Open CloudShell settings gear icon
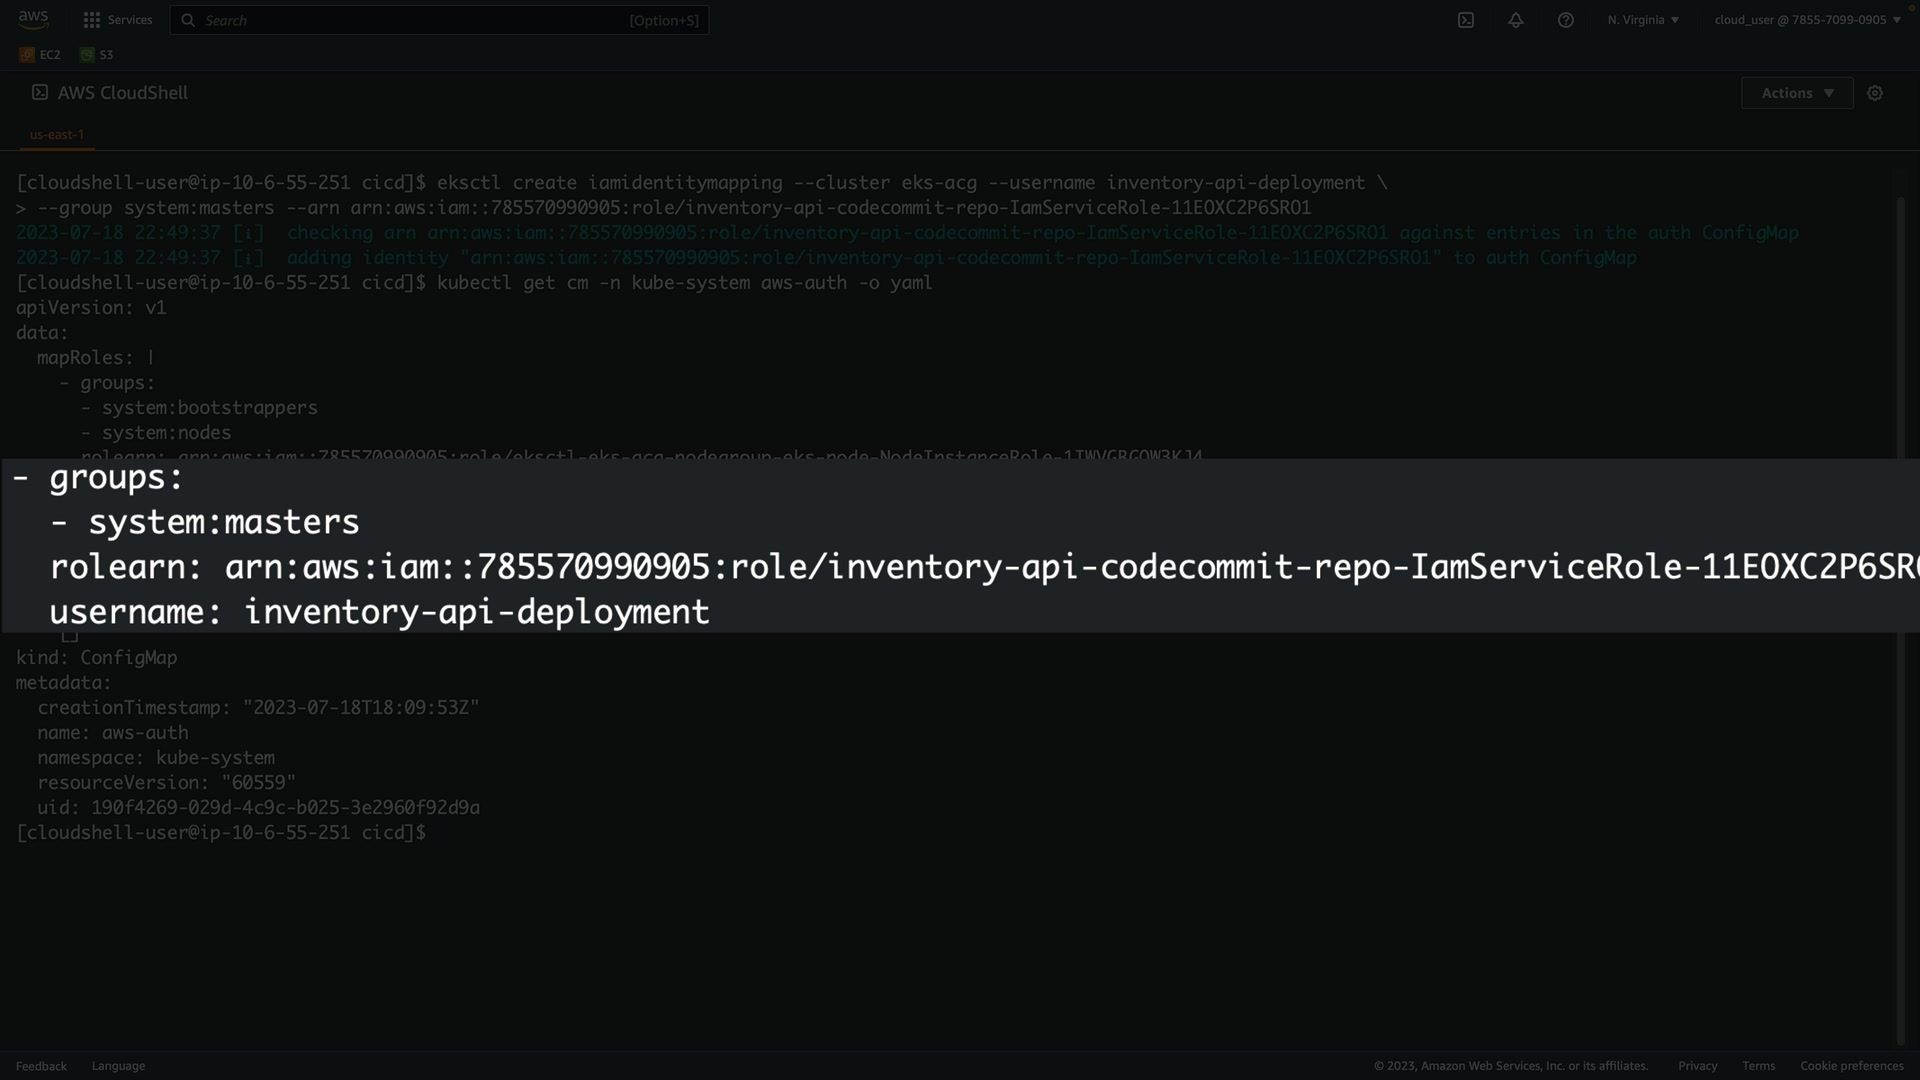 [x=1875, y=93]
